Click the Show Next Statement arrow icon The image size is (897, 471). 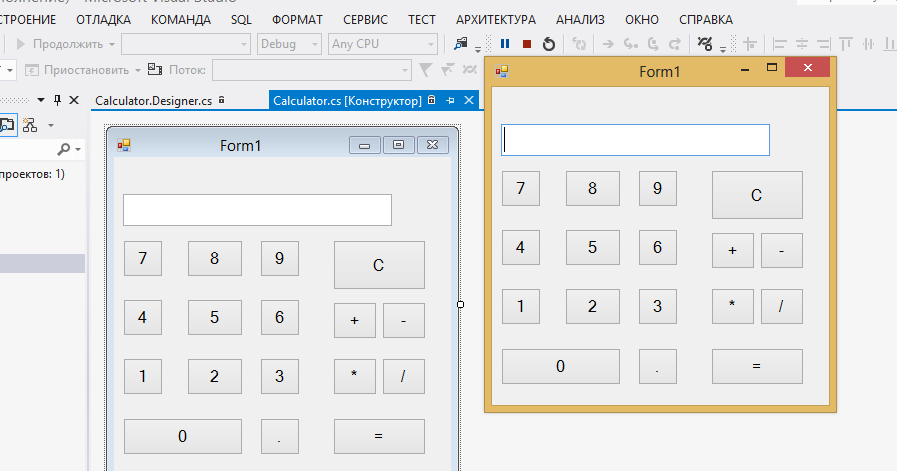pos(608,43)
